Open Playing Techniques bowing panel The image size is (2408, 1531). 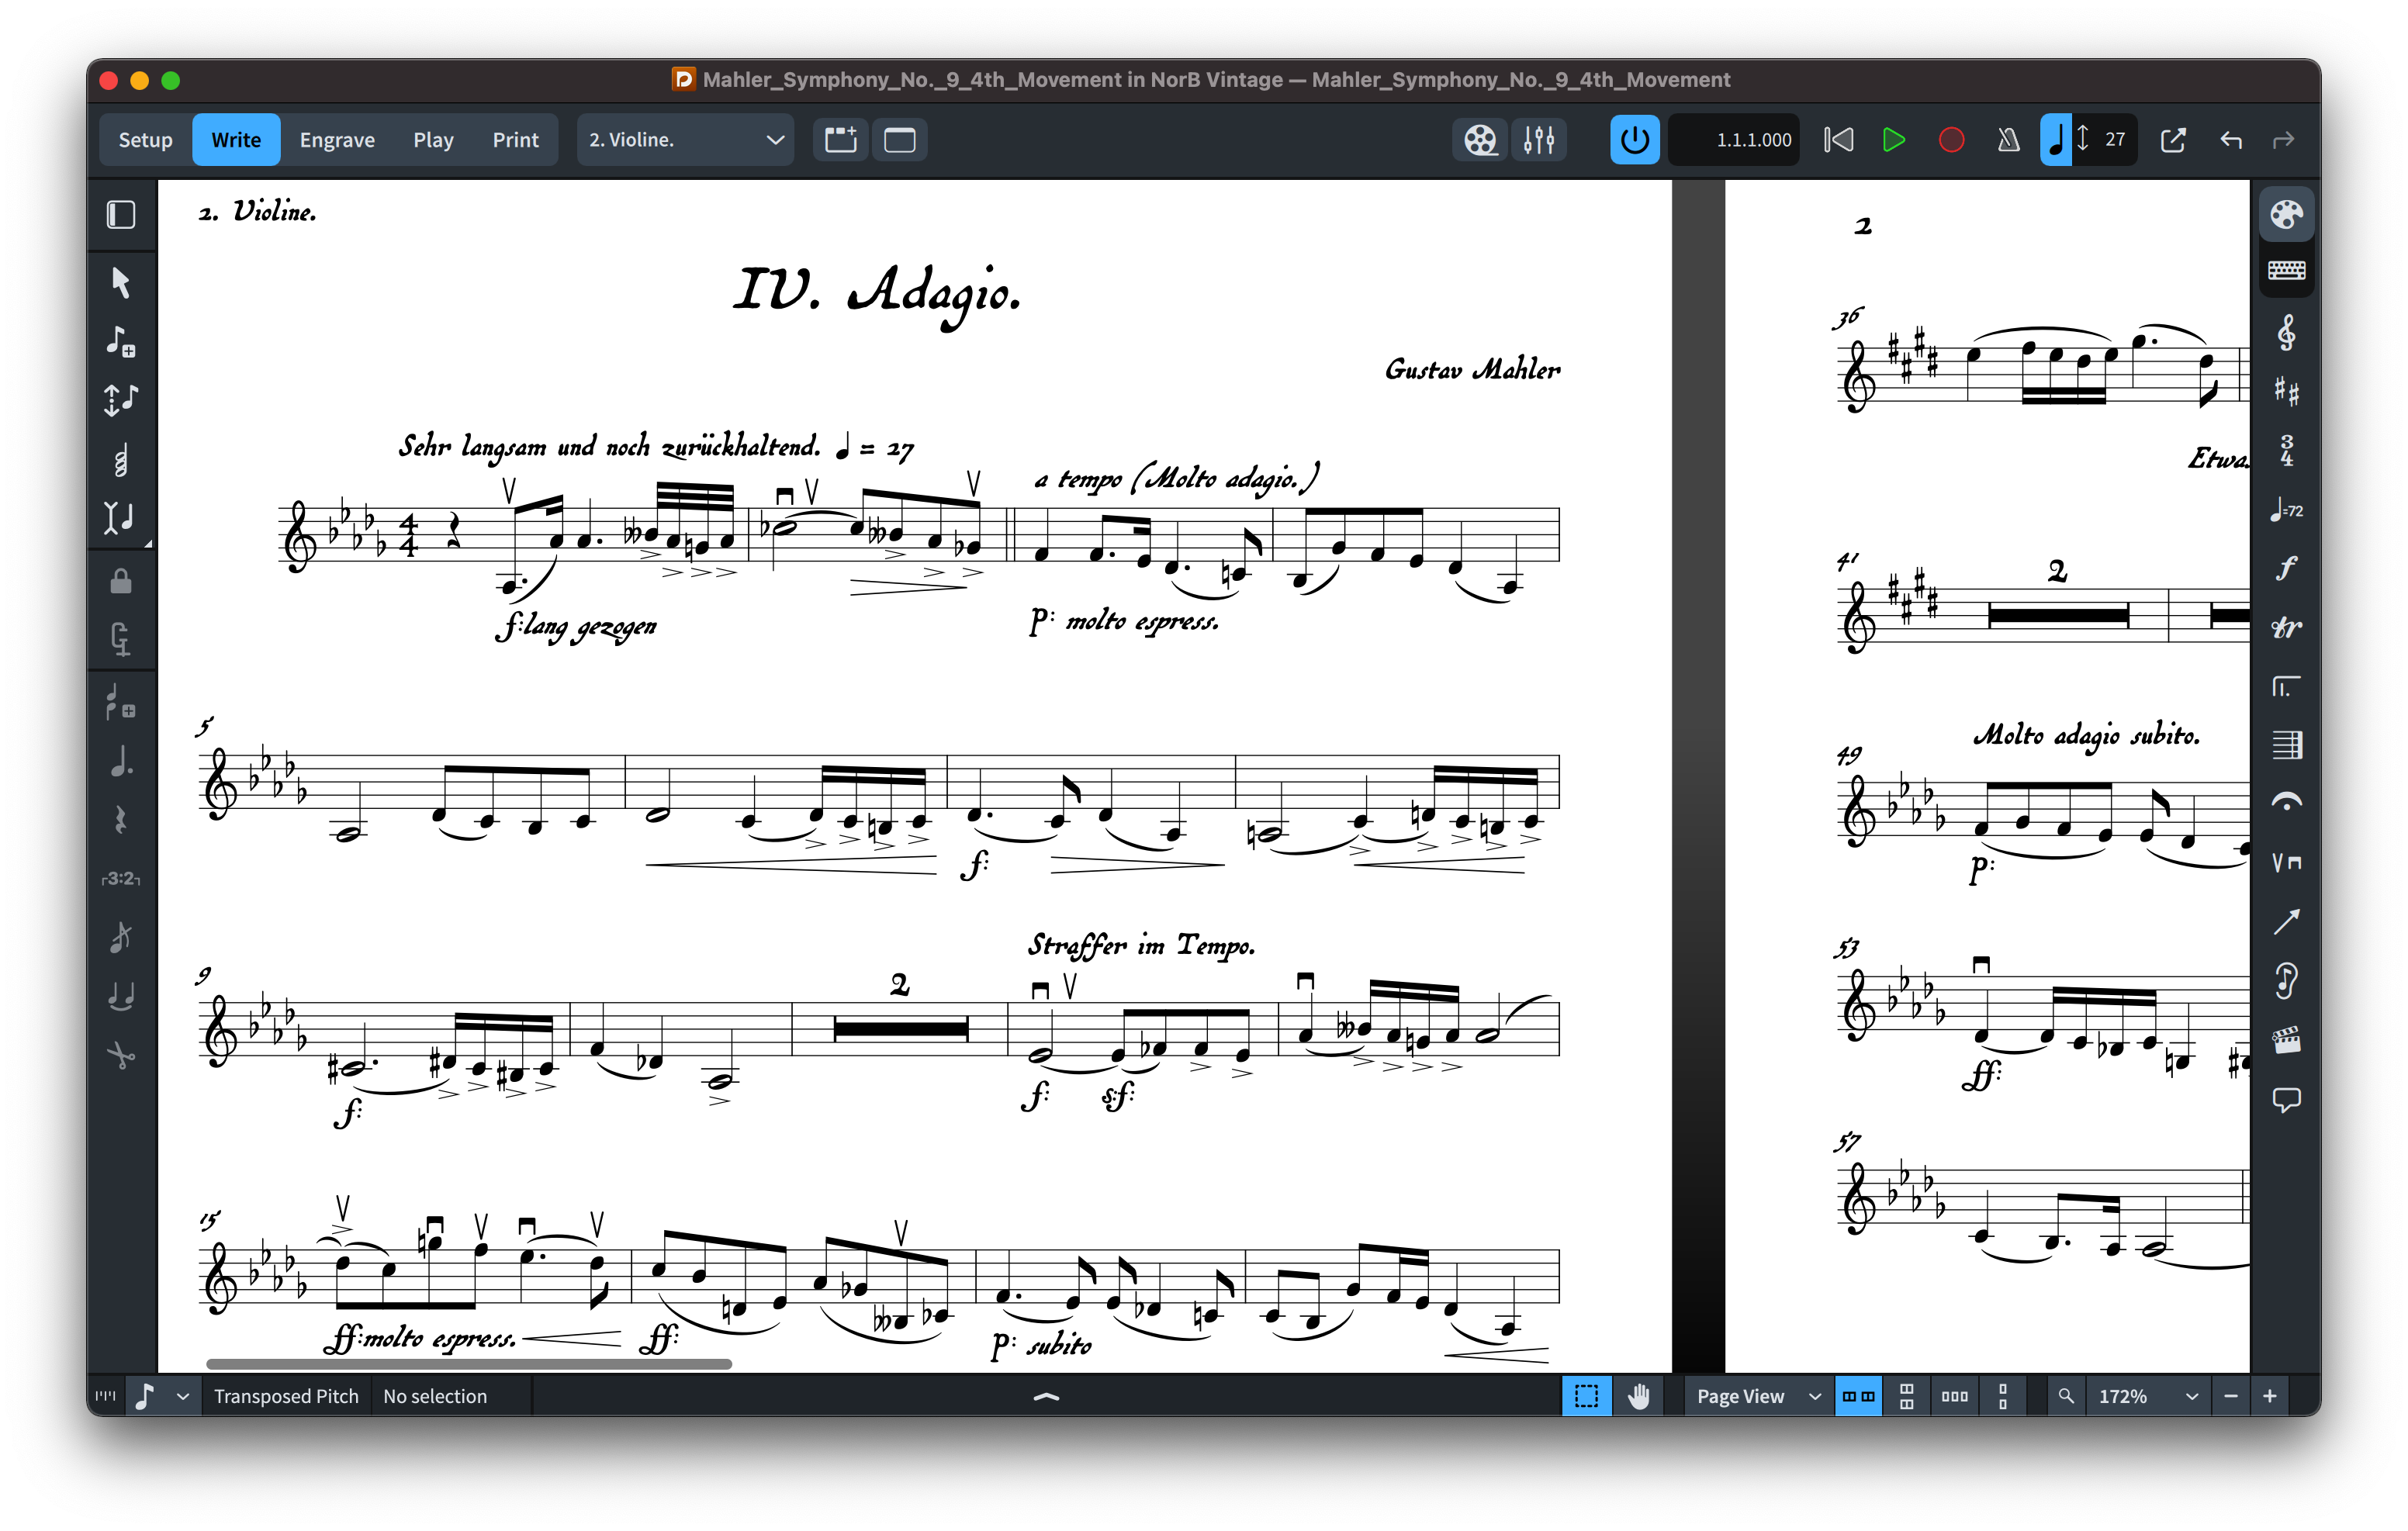pyautogui.click(x=2286, y=862)
